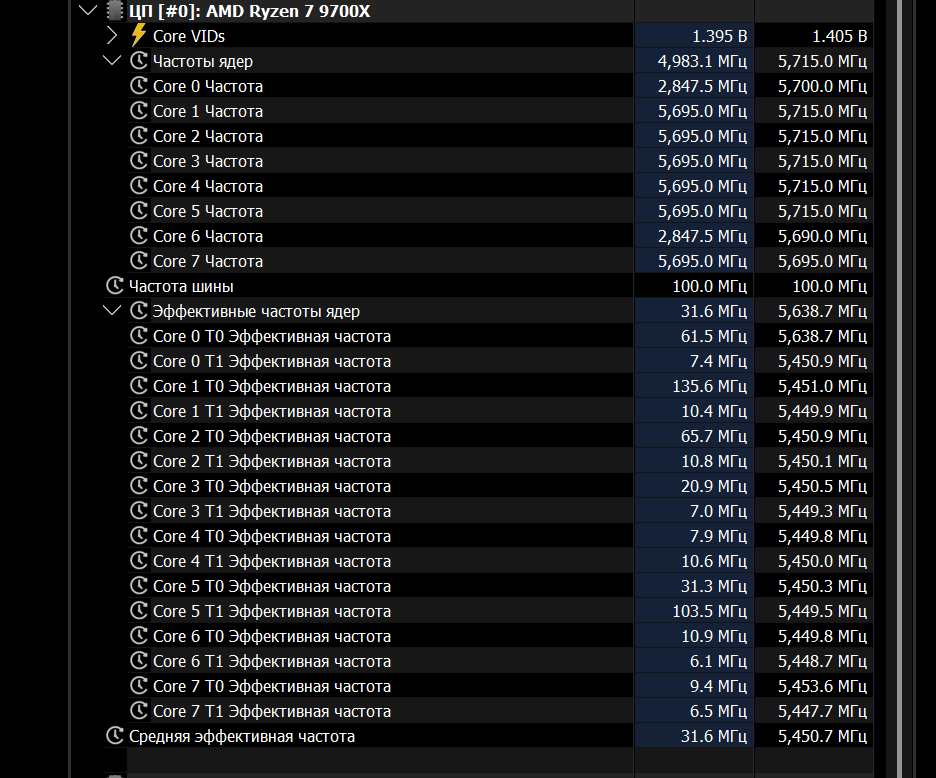Click the 5,447.7 МГц value of Core 7 T1
Viewport: 936px width, 778px height.
[x=822, y=712]
